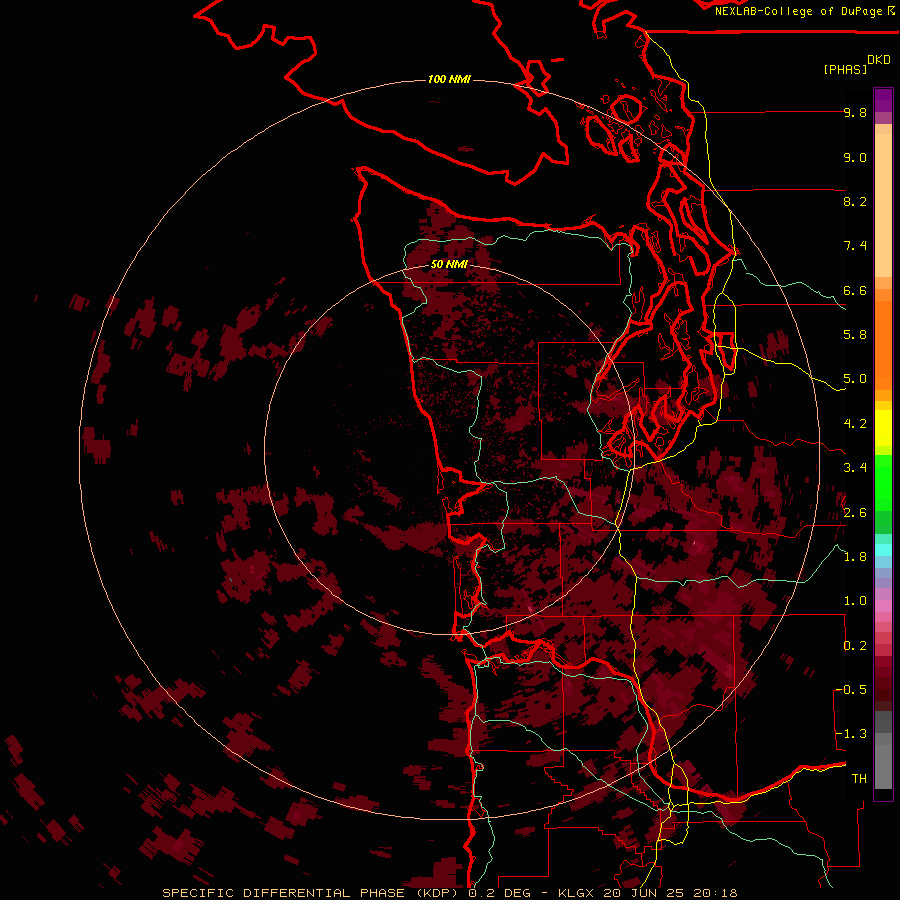The width and height of the screenshot is (900, 900).
Task: Click the "2.6" legend value
Action: point(855,513)
